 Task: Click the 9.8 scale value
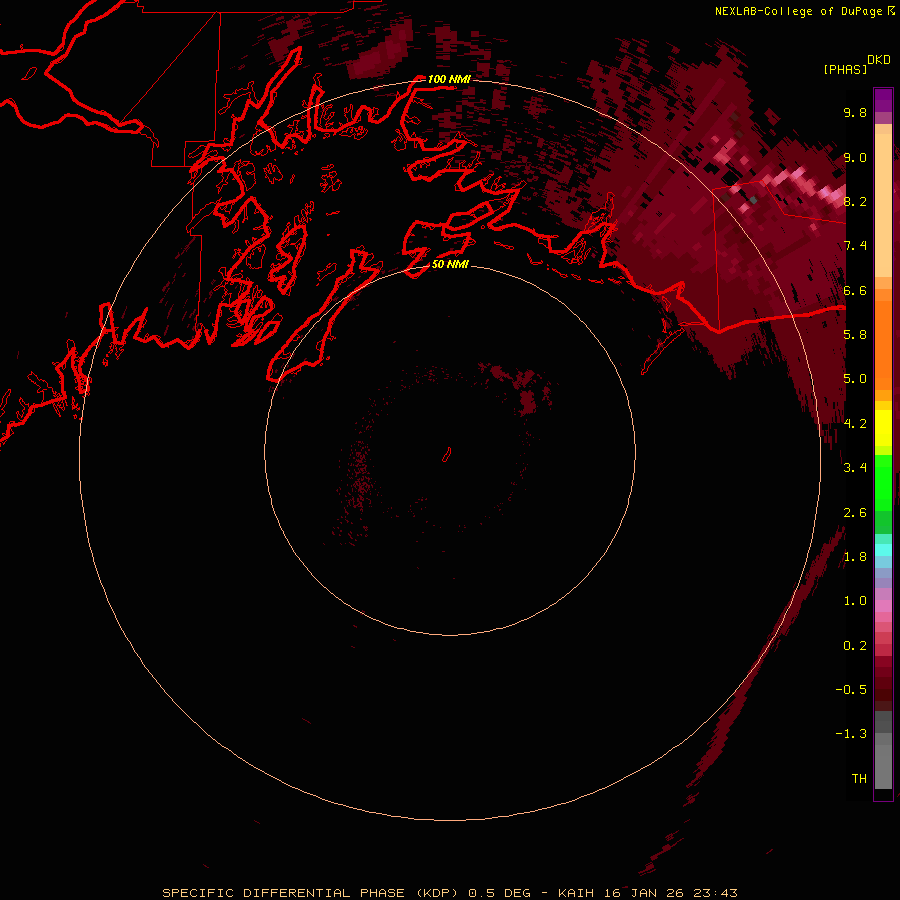click(855, 112)
